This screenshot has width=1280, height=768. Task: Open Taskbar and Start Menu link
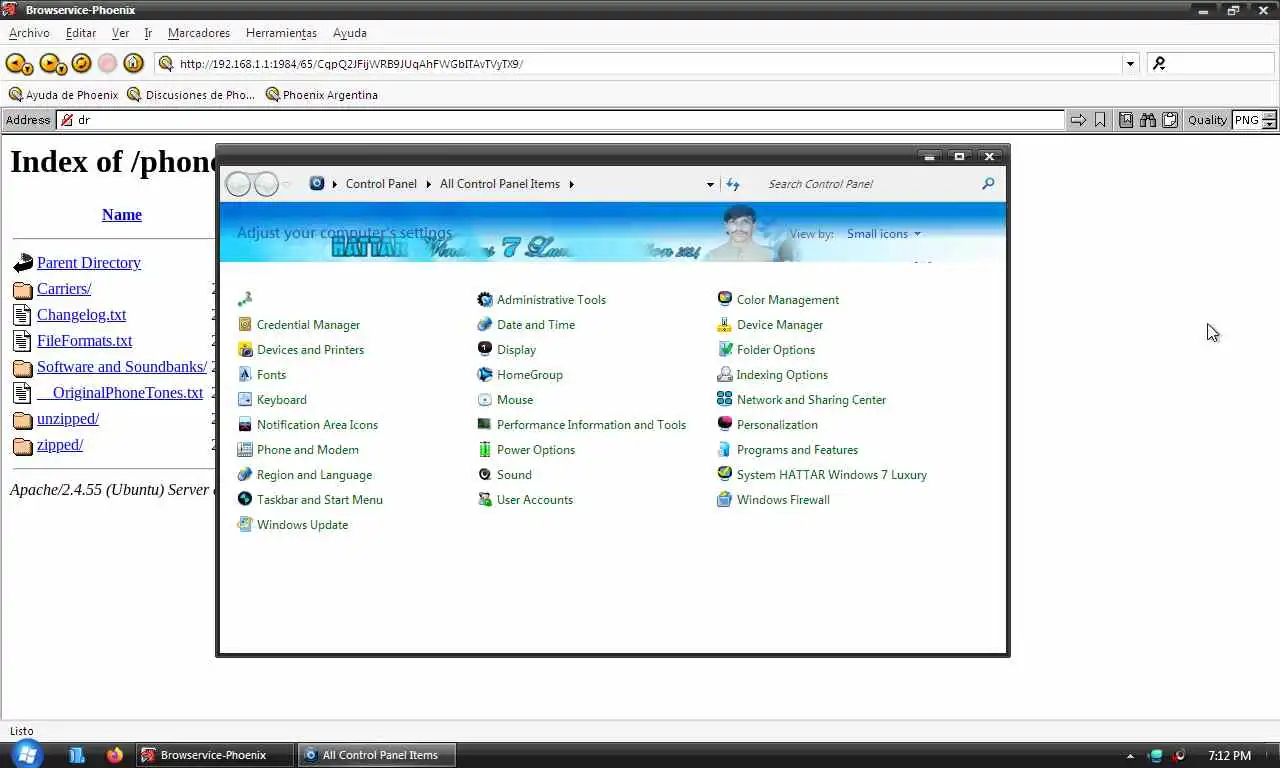tap(320, 500)
